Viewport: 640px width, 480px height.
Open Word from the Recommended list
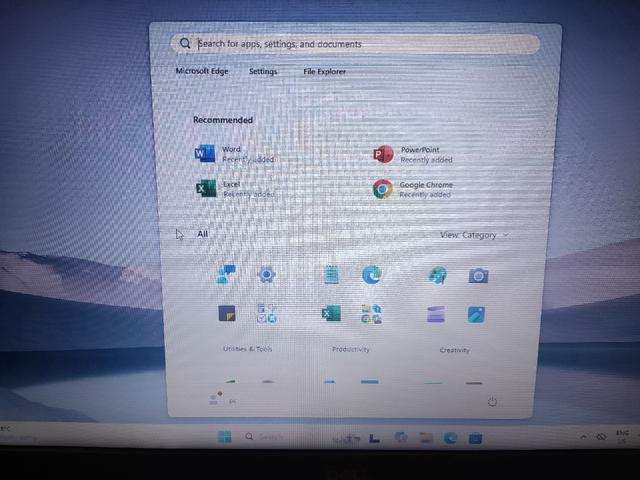(235, 154)
